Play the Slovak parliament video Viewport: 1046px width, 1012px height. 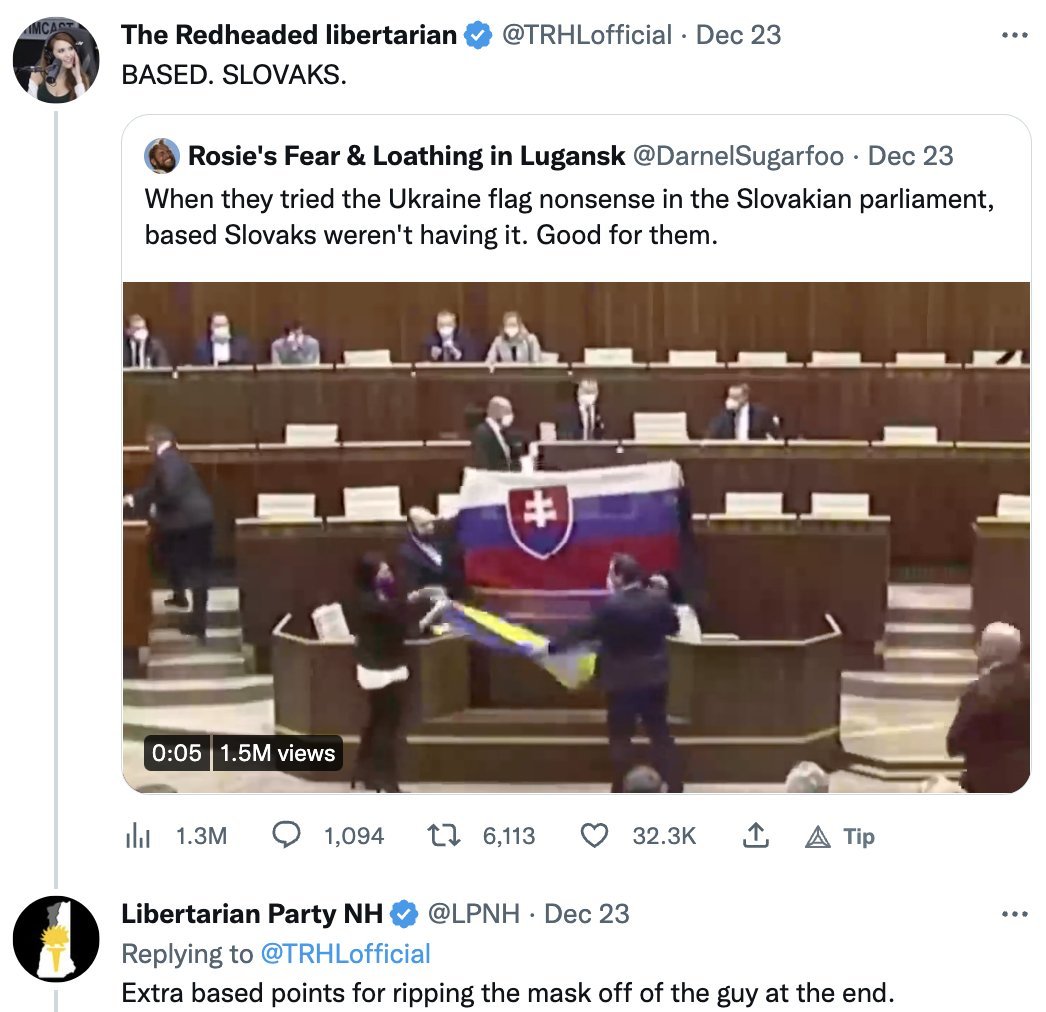[x=576, y=538]
